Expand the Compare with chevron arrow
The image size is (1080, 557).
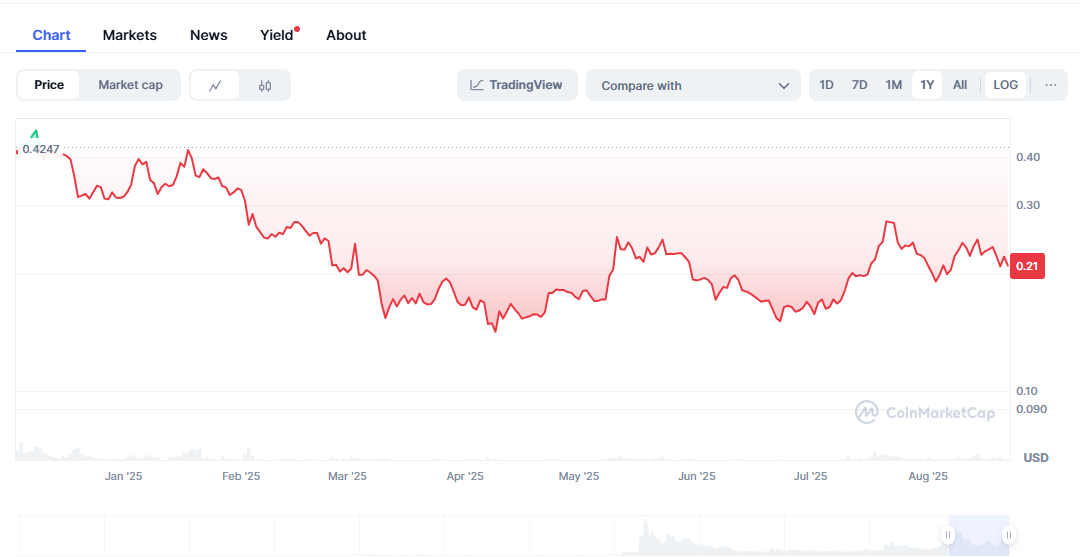(784, 85)
